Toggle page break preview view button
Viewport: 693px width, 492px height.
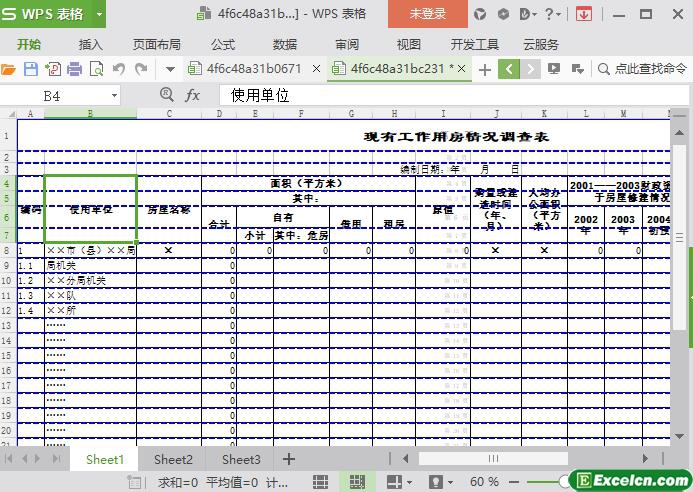coord(354,482)
